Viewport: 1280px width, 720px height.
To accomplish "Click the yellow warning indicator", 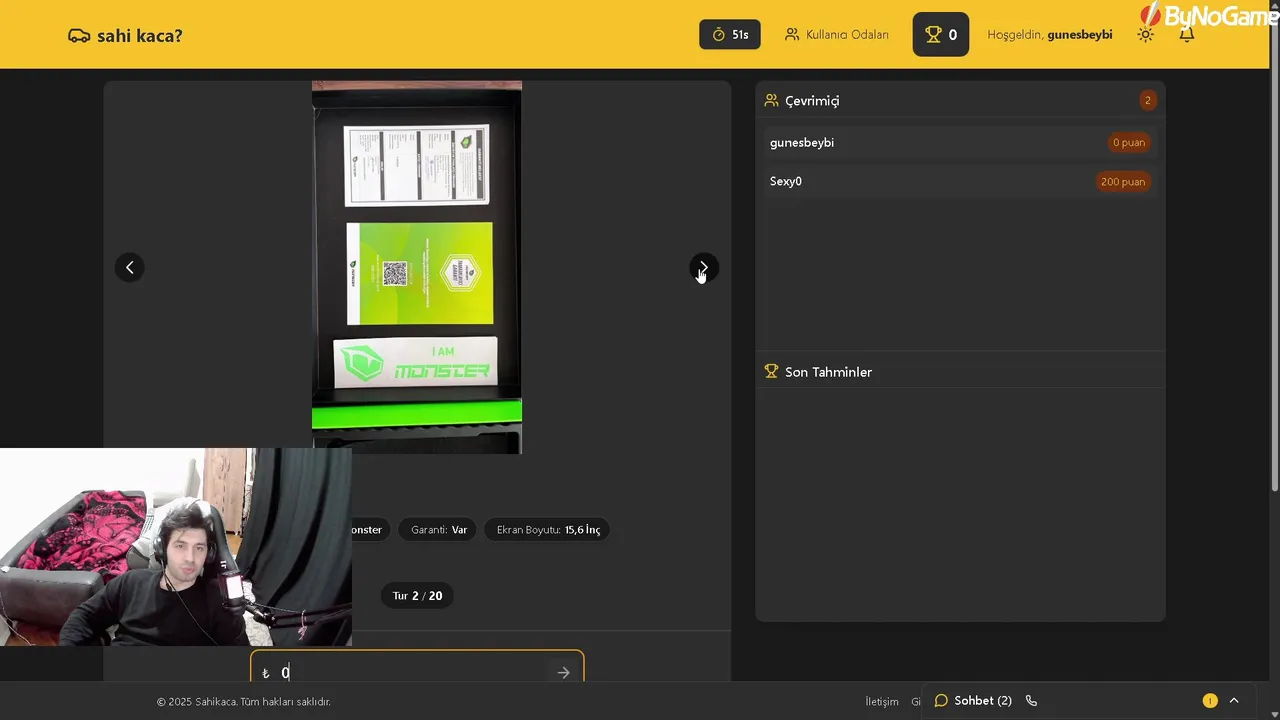I will (1210, 701).
